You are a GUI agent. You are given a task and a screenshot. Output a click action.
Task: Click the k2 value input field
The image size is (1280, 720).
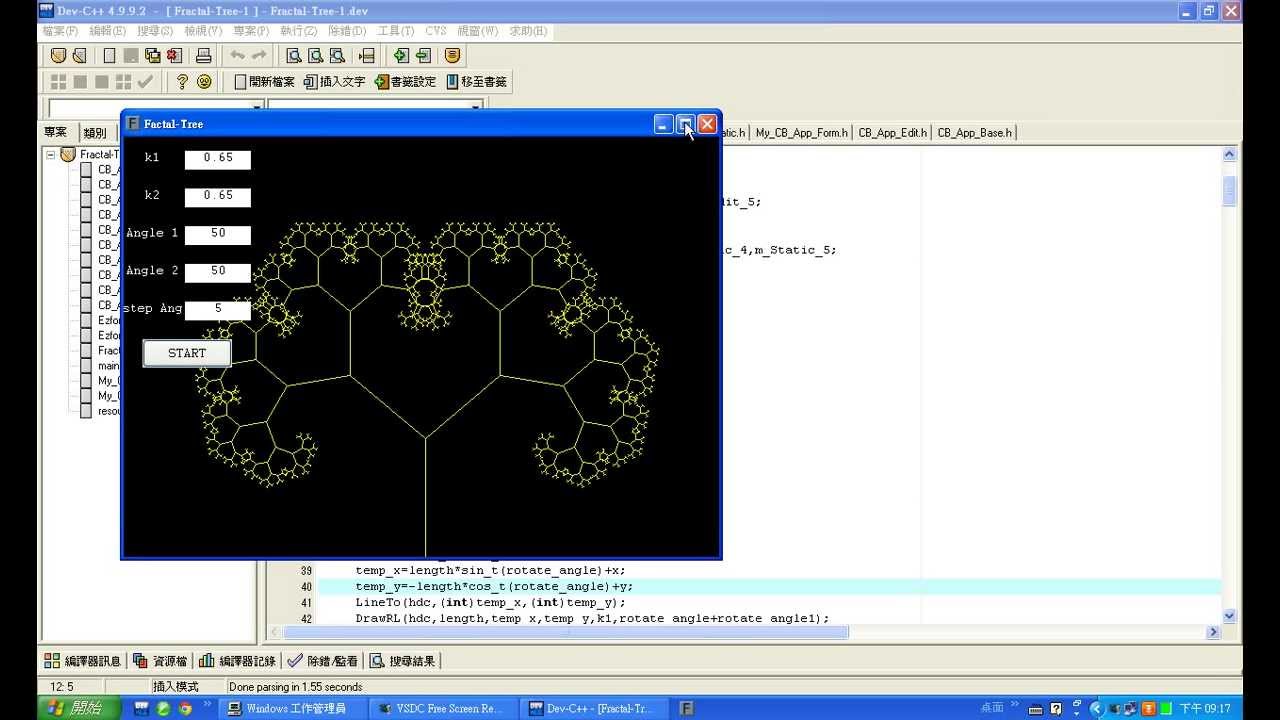coord(218,196)
